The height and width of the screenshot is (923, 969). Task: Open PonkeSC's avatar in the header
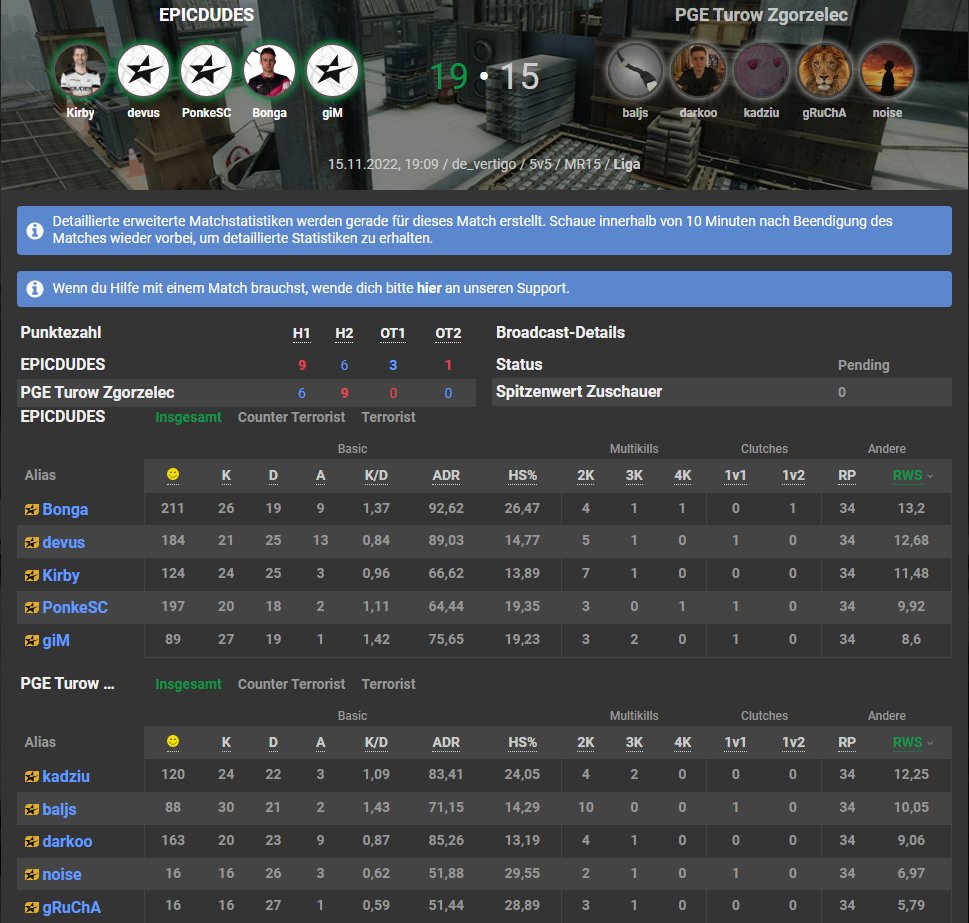point(206,71)
